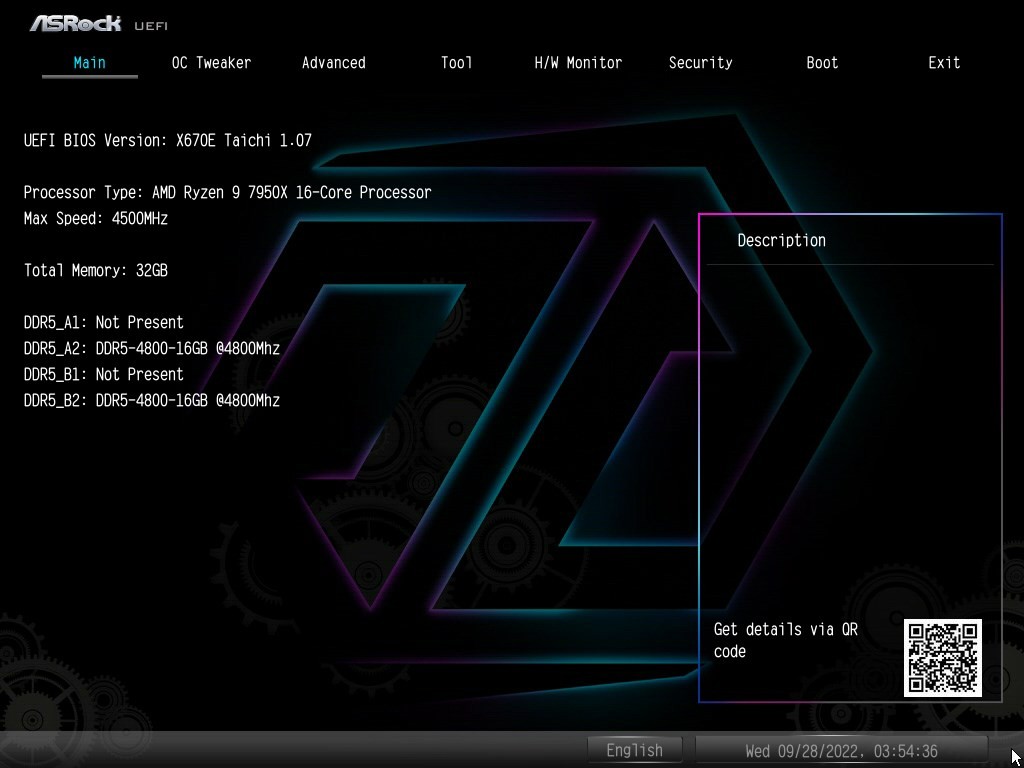The width and height of the screenshot is (1024, 768).
Task: Open the OC Tweaker tab
Action: 211,62
